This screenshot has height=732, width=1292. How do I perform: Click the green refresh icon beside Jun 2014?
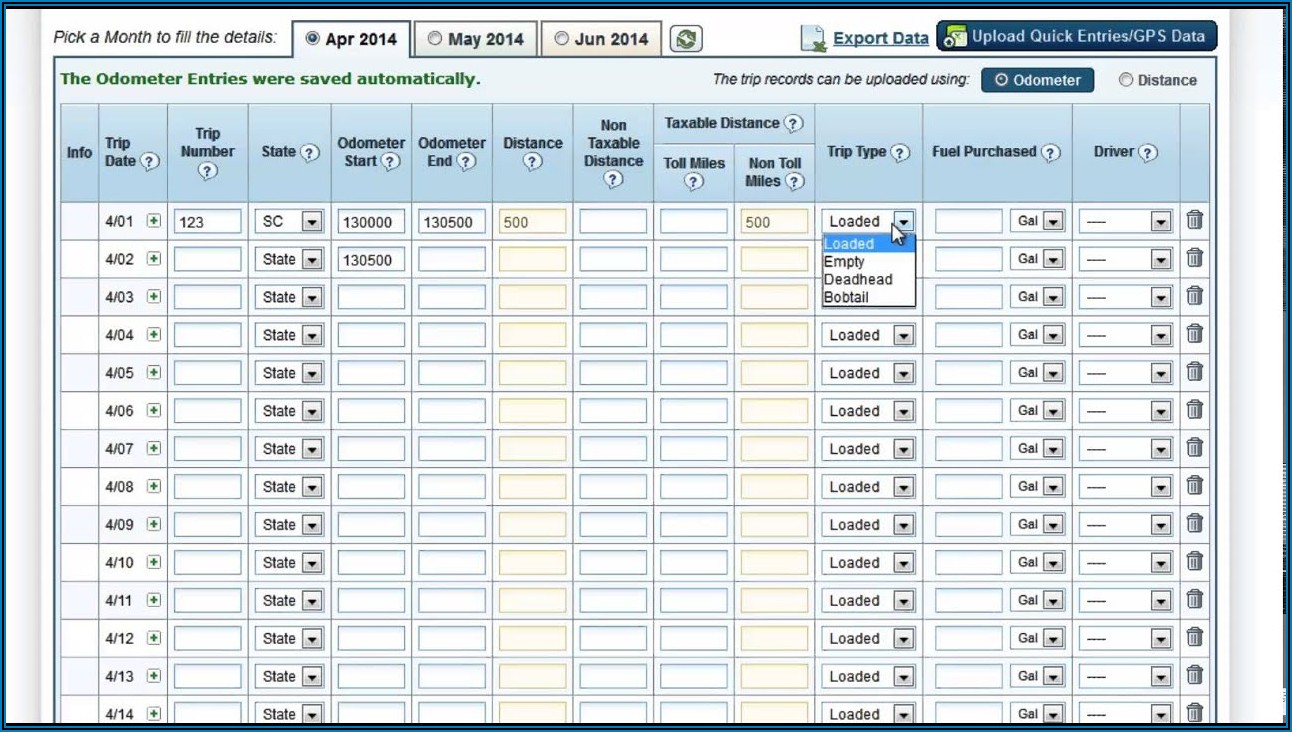[x=686, y=39]
